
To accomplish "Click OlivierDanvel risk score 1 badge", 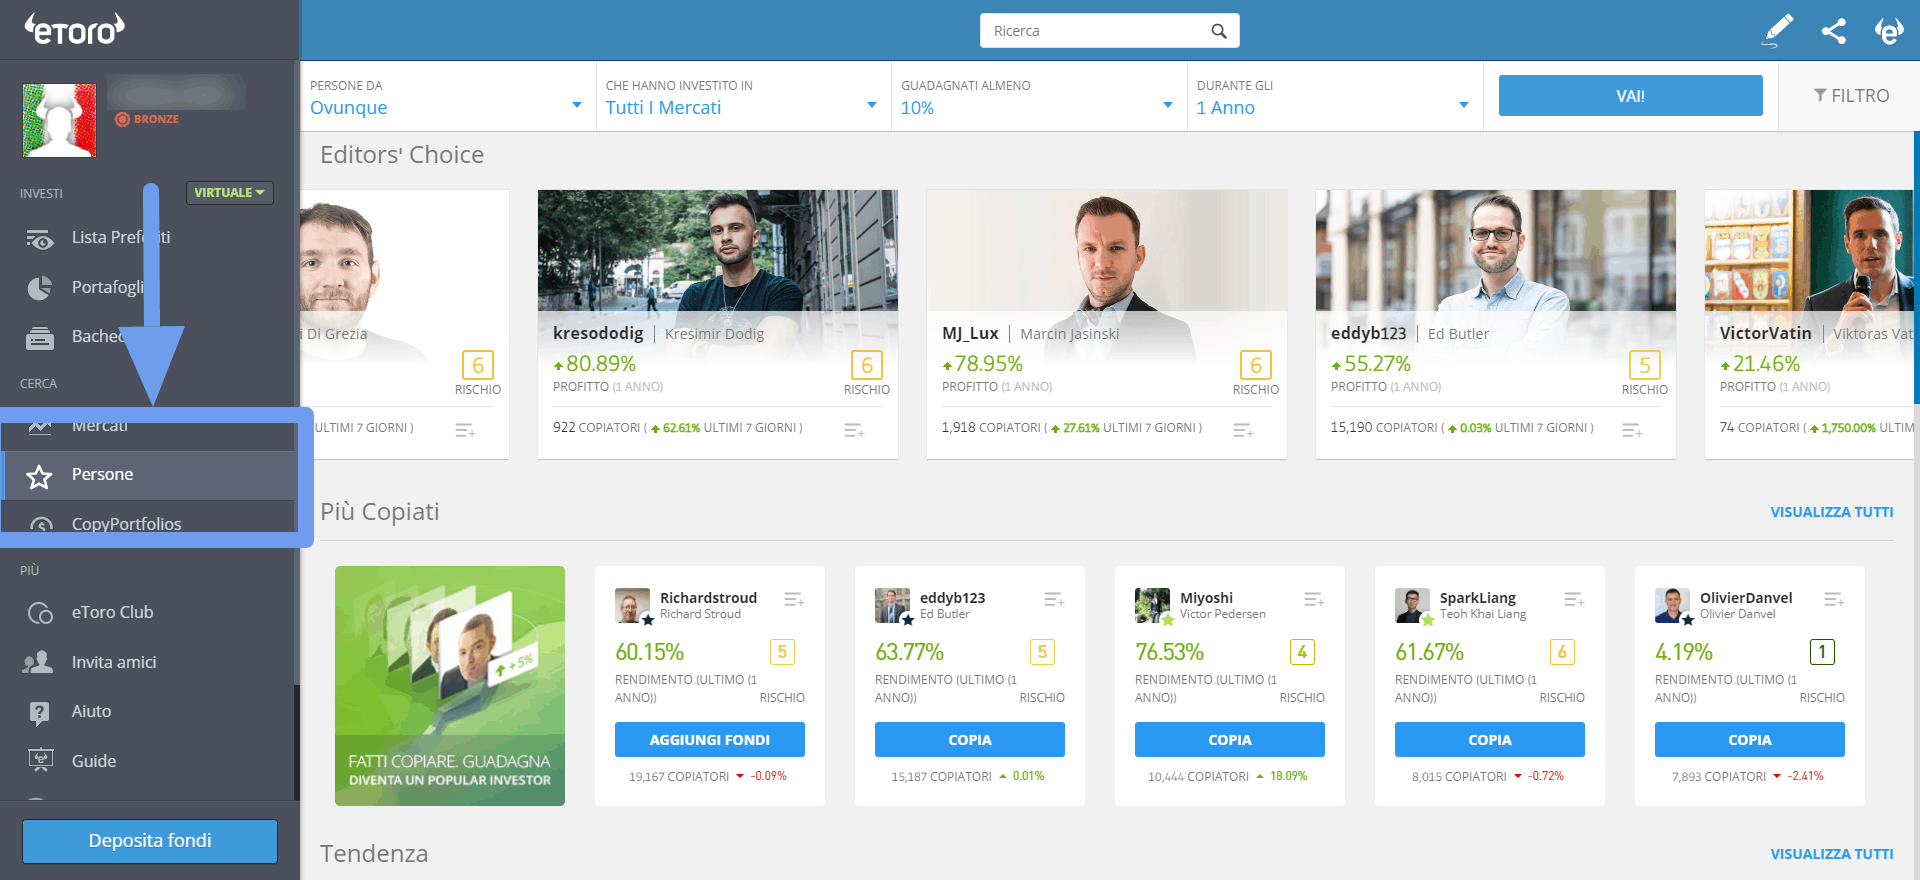I will pos(1822,652).
